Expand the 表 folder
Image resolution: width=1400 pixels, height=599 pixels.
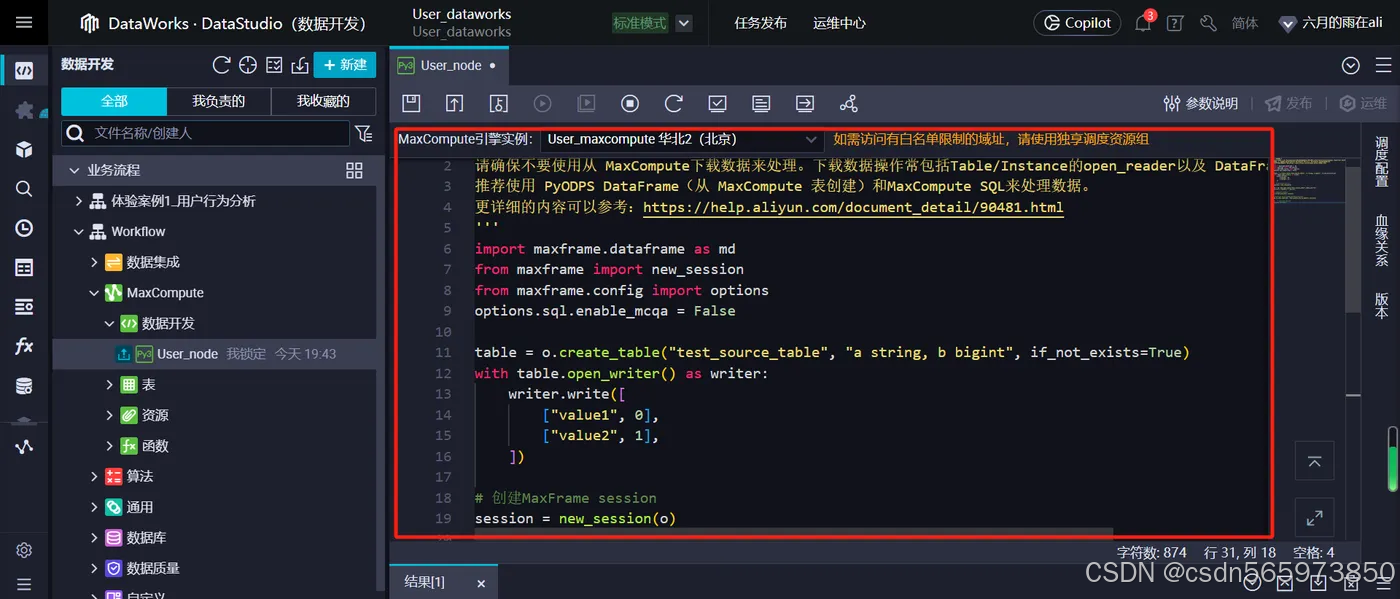pos(110,385)
